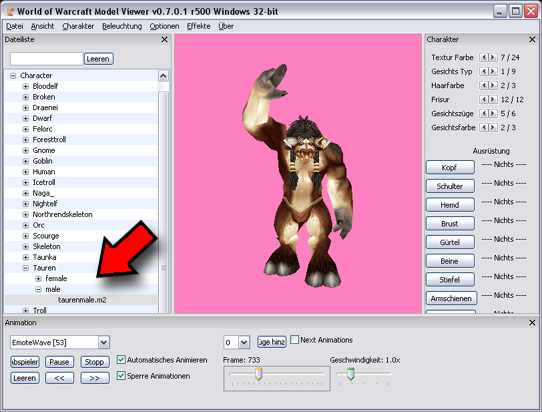Step animation backward with << button
The height and width of the screenshot is (412, 542).
pos(59,378)
